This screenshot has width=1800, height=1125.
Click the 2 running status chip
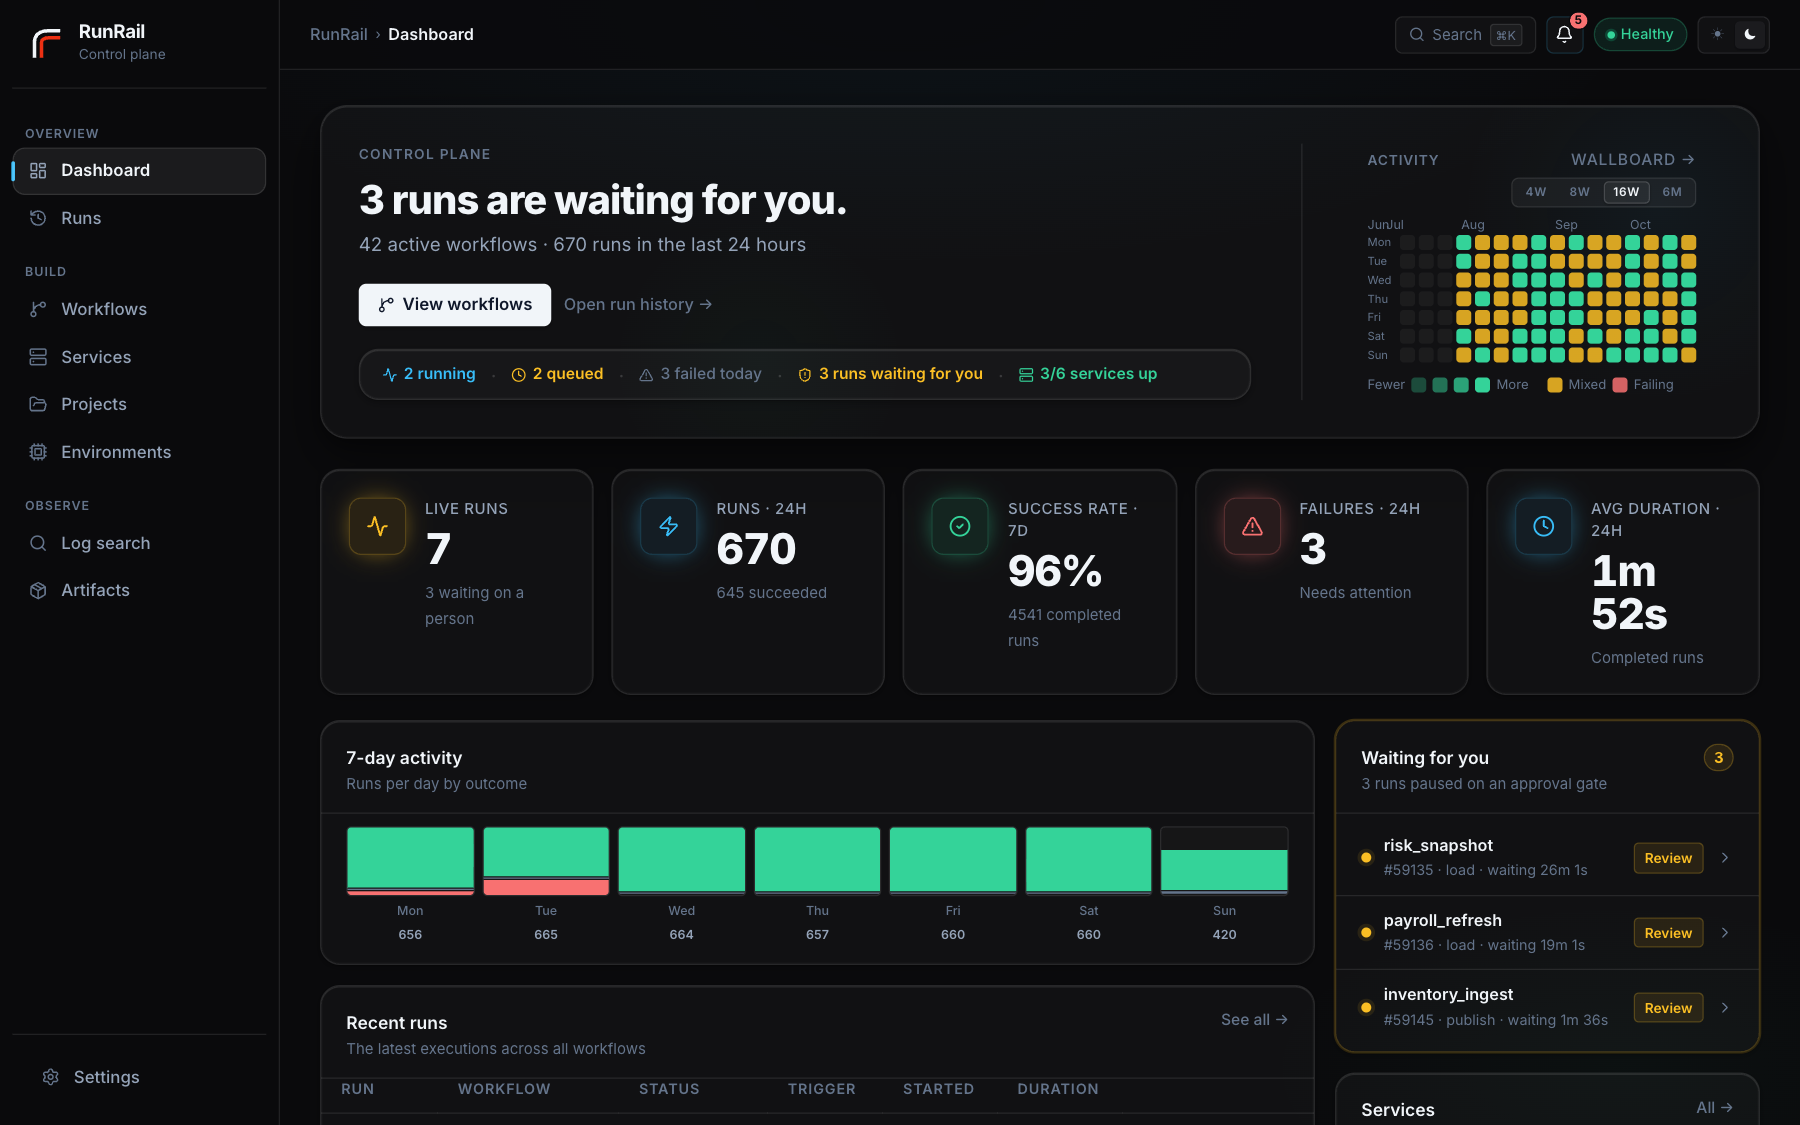(x=429, y=374)
